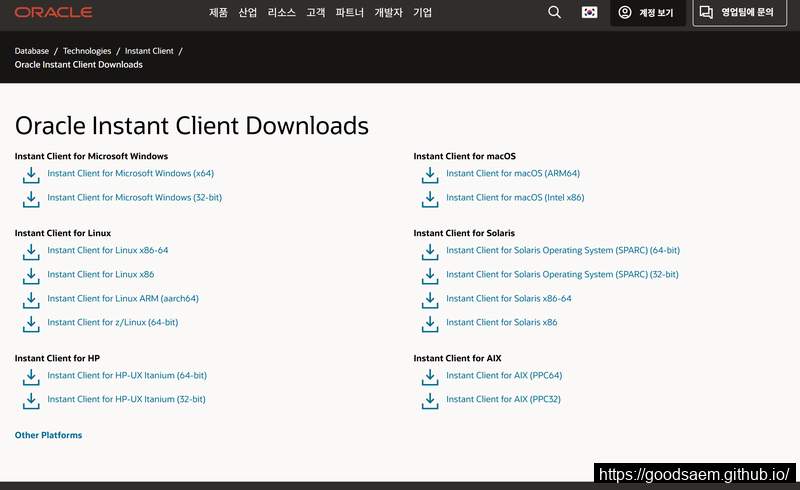The image size is (800, 490).
Task: Click the 영업팀에 문의 contact button
Action: click(x=740, y=12)
